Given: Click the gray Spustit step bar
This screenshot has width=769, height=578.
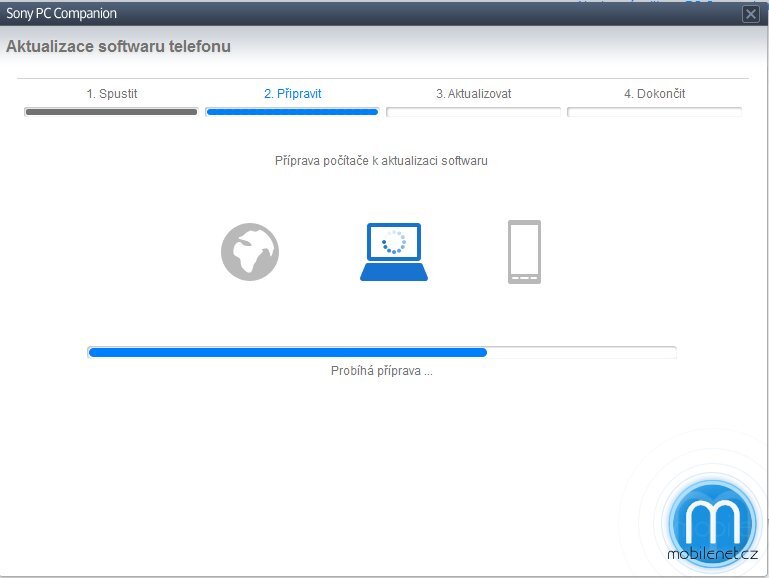Looking at the screenshot, I should point(111,112).
